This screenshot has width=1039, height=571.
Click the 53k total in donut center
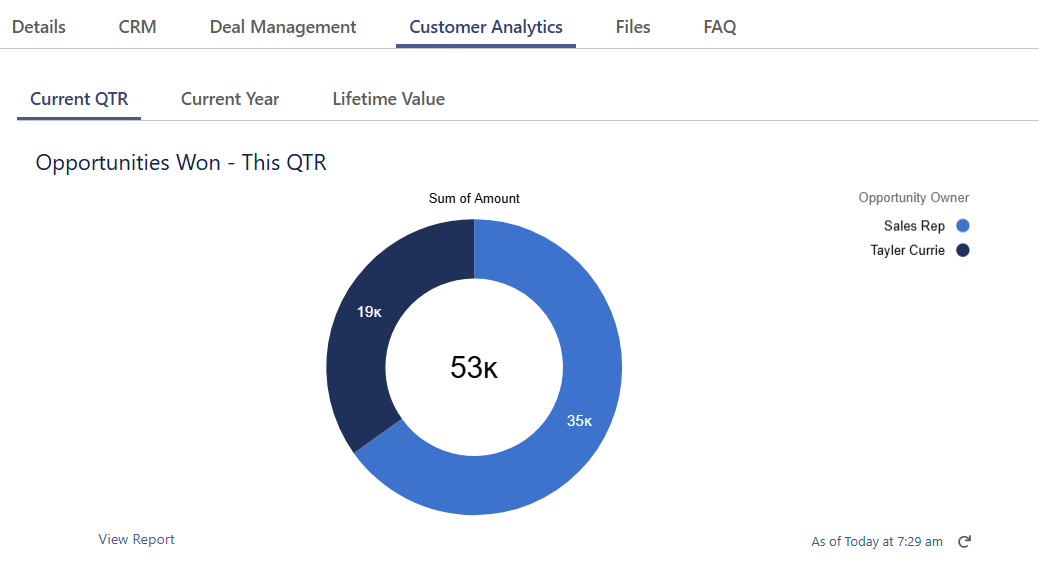pos(474,368)
